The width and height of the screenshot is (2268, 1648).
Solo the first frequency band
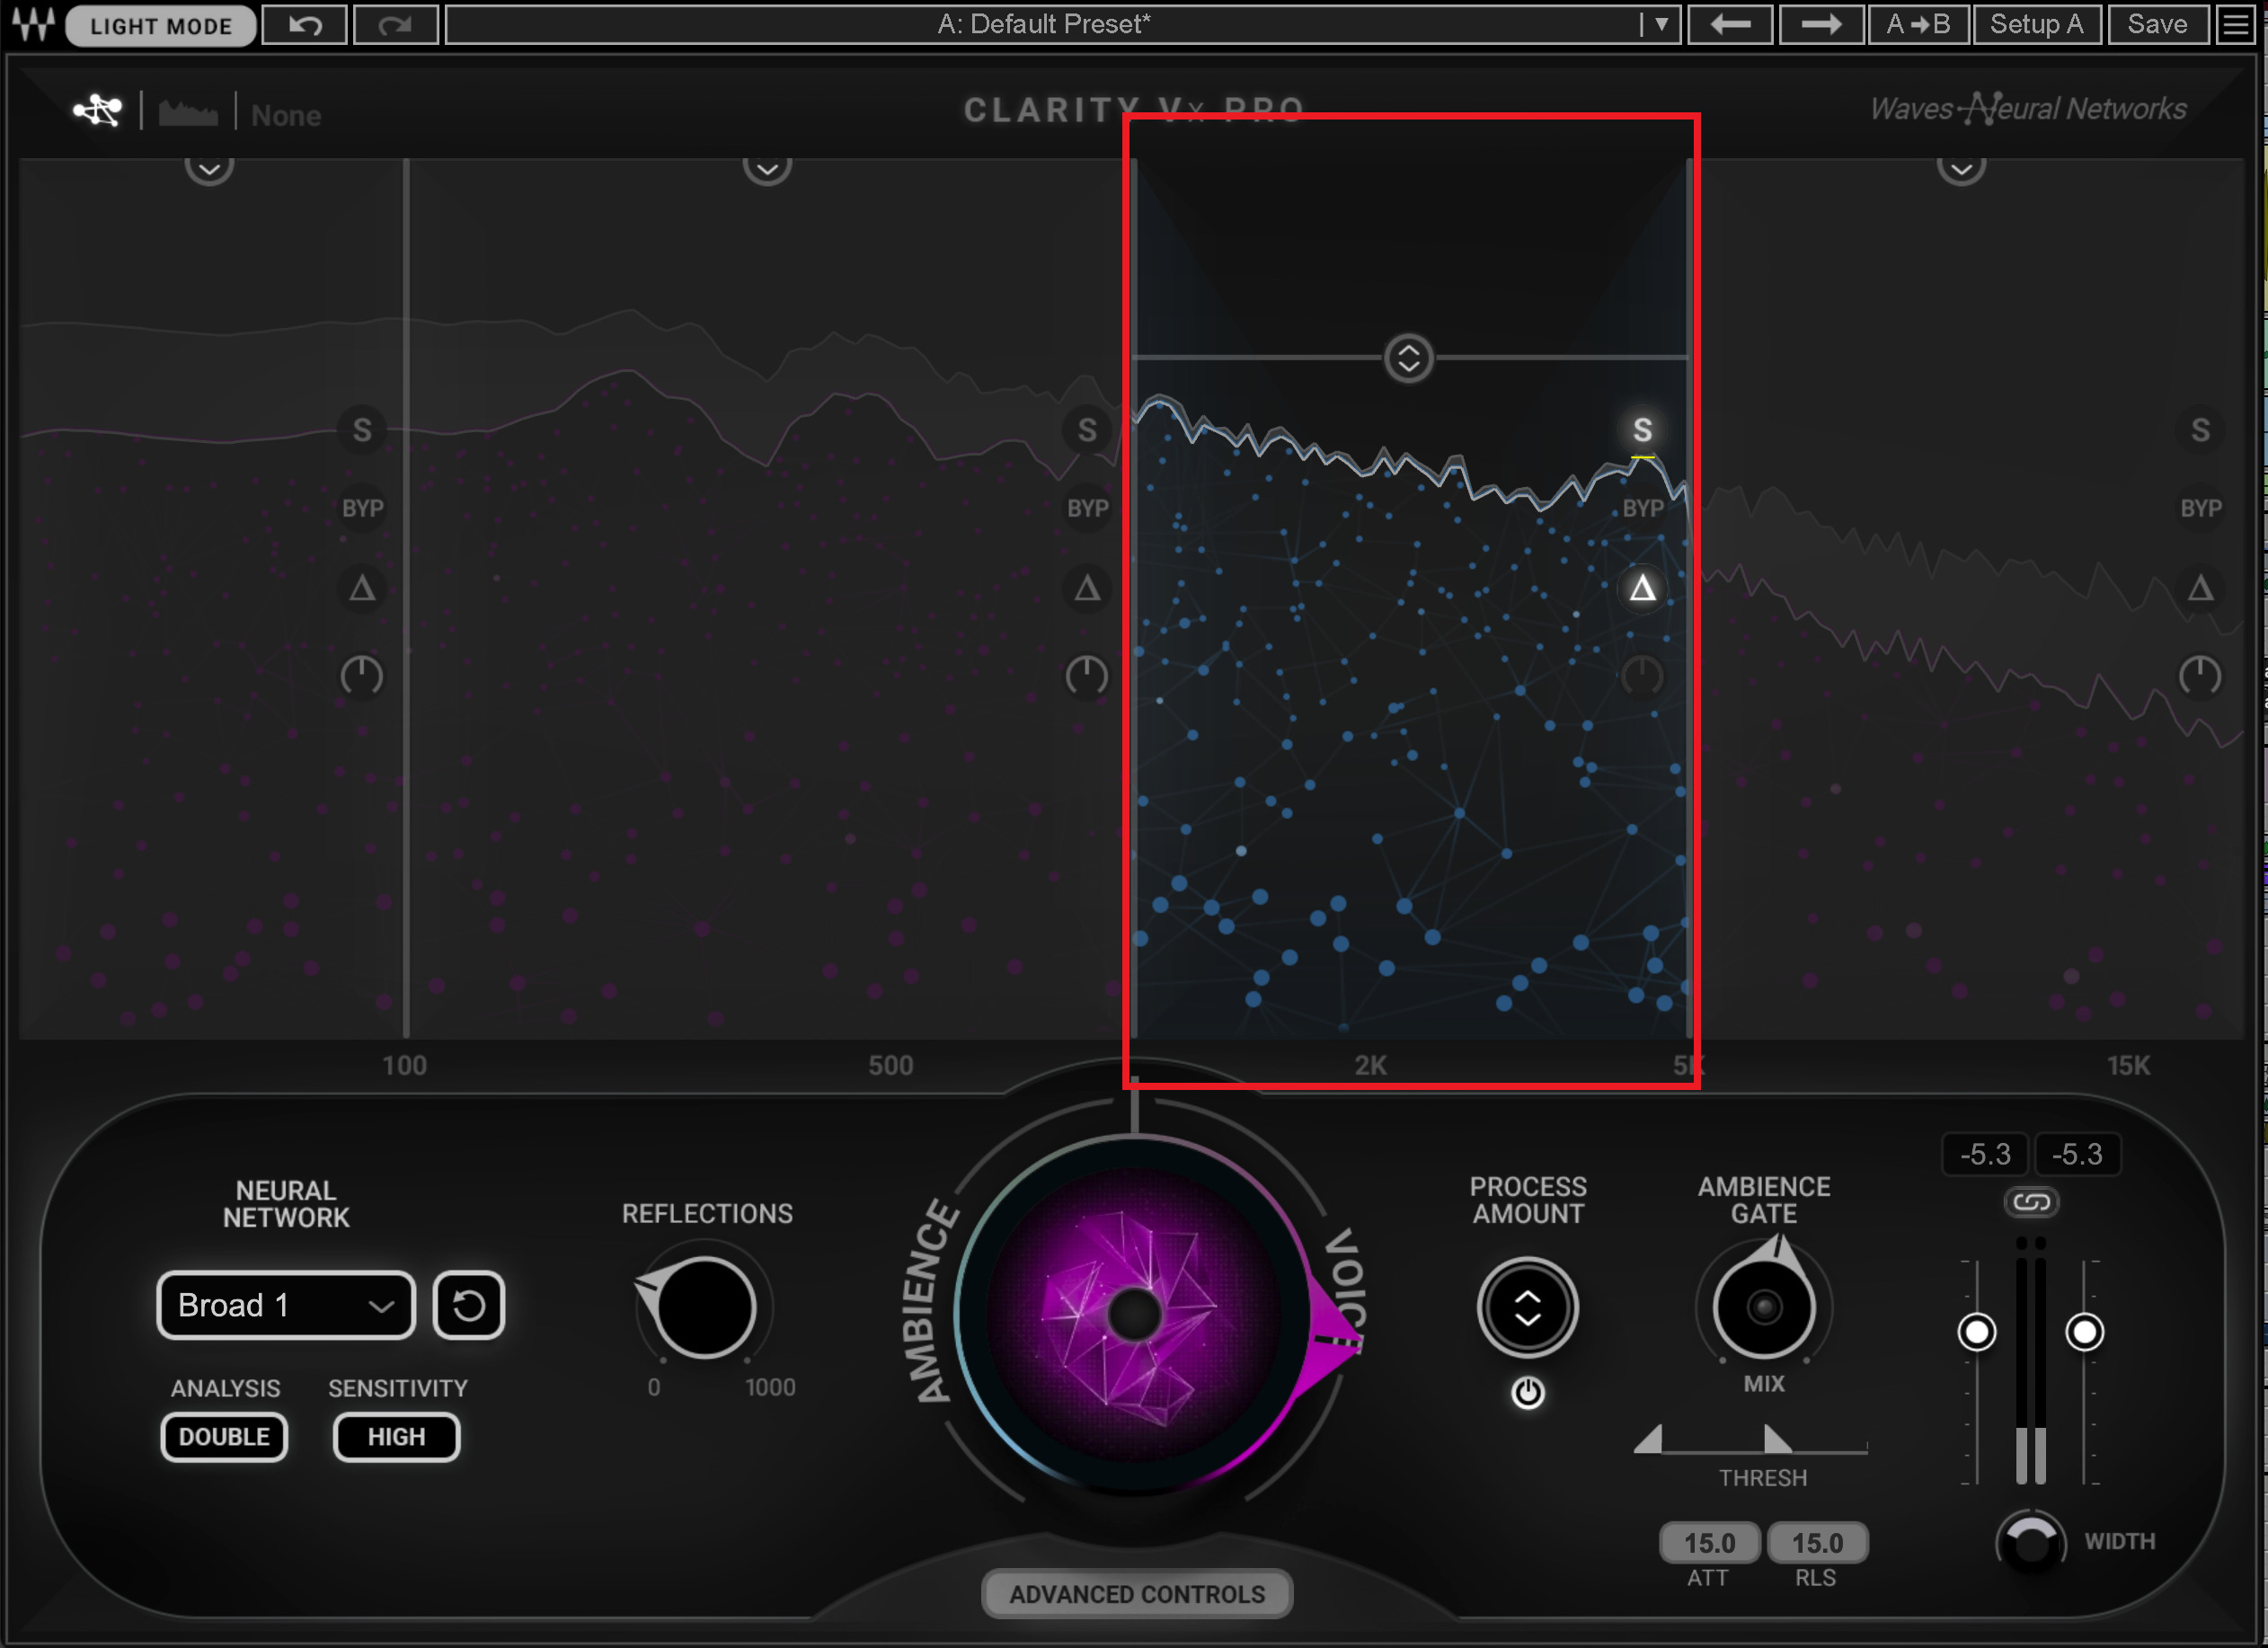(362, 430)
